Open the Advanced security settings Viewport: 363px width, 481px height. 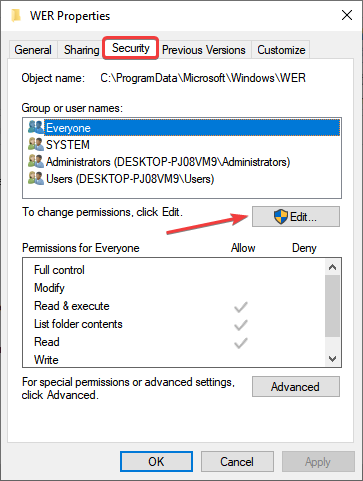296,387
